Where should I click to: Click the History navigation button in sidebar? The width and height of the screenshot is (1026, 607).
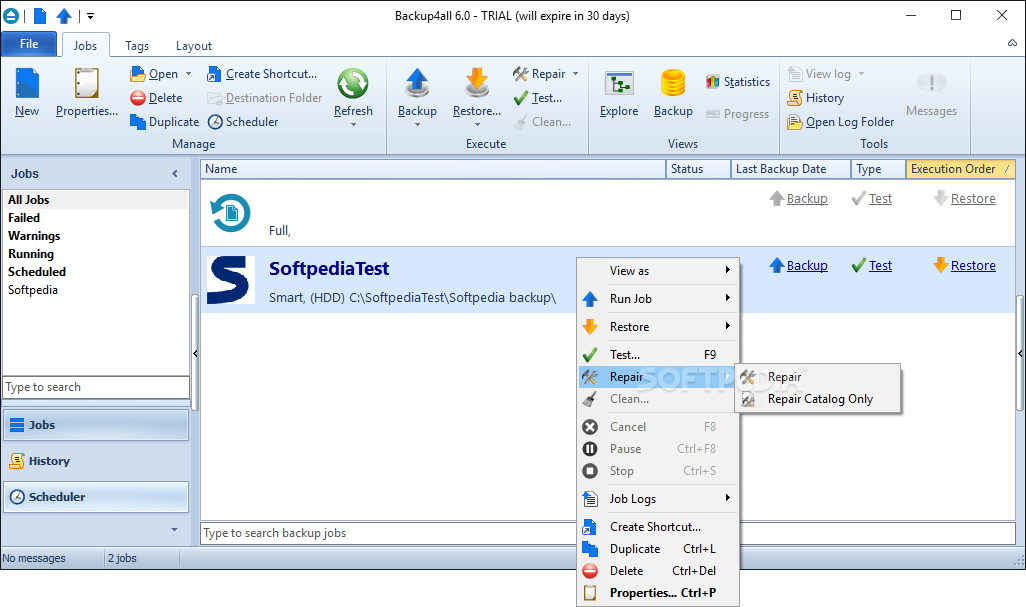coord(96,461)
